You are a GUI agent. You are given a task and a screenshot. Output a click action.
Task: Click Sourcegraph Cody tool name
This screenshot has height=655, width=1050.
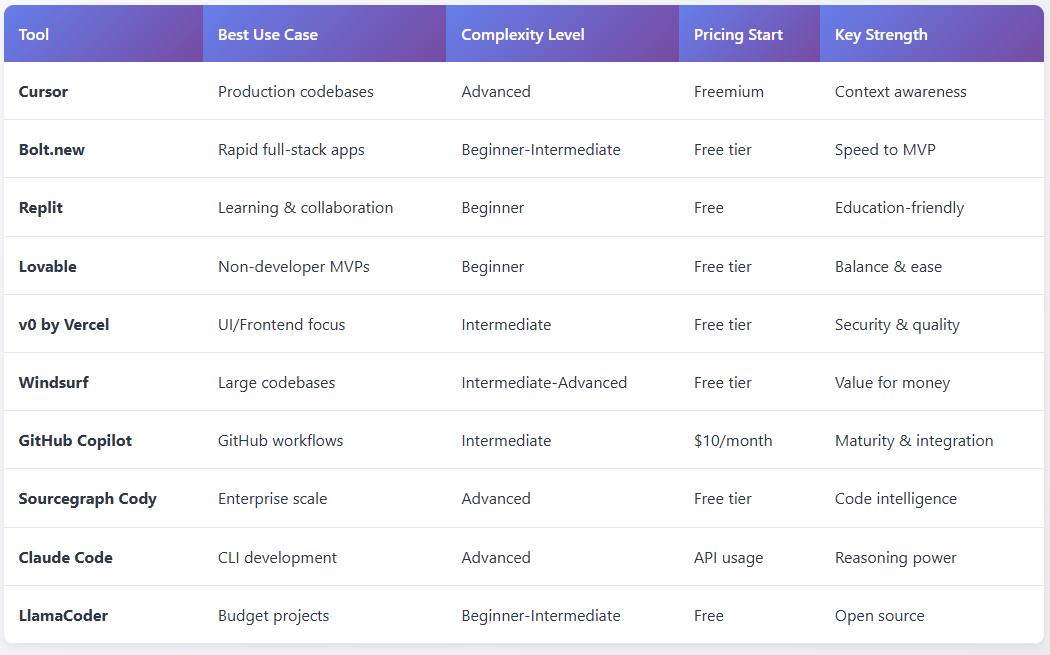pyautogui.click(x=88, y=499)
